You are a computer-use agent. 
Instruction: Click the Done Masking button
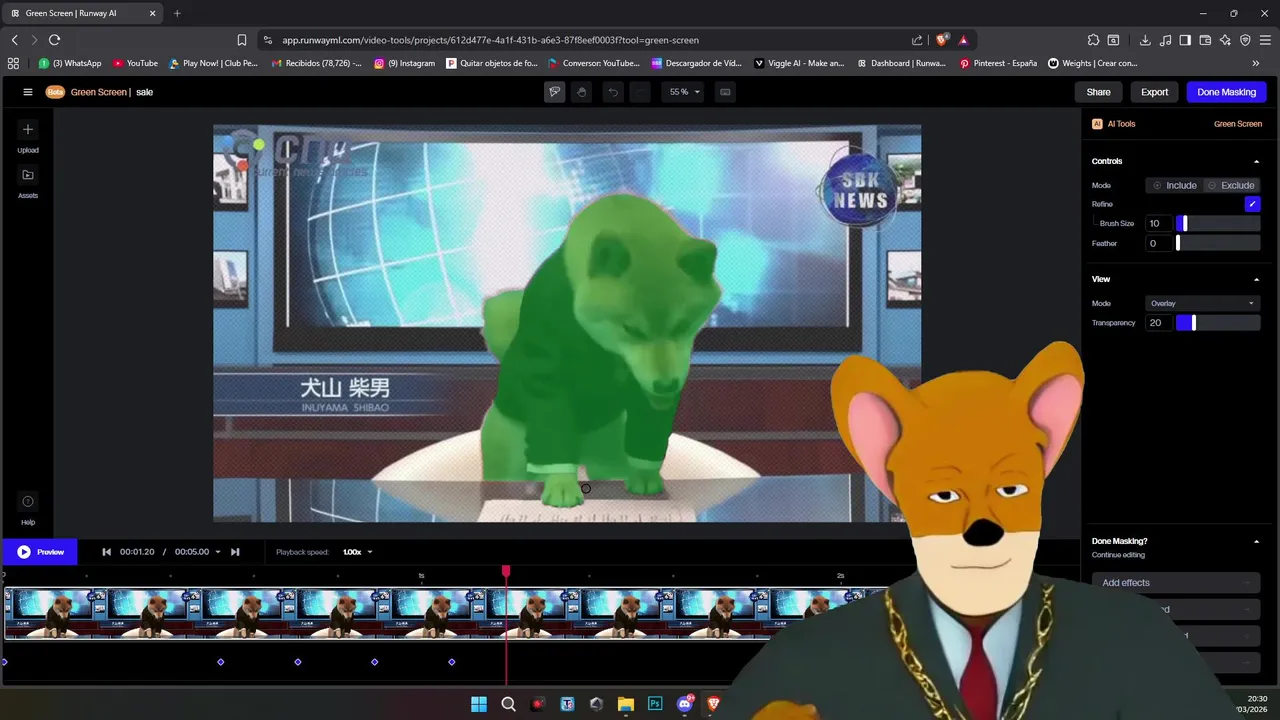1226,92
